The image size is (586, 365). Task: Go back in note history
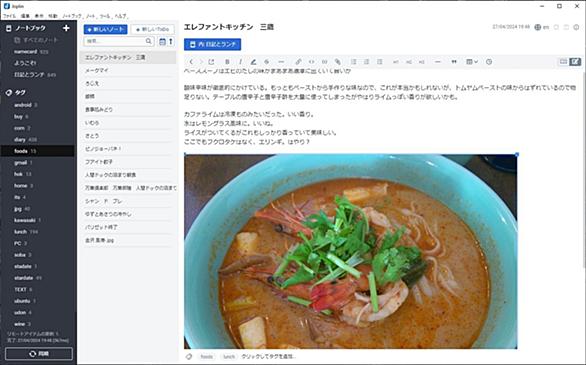click(191, 62)
